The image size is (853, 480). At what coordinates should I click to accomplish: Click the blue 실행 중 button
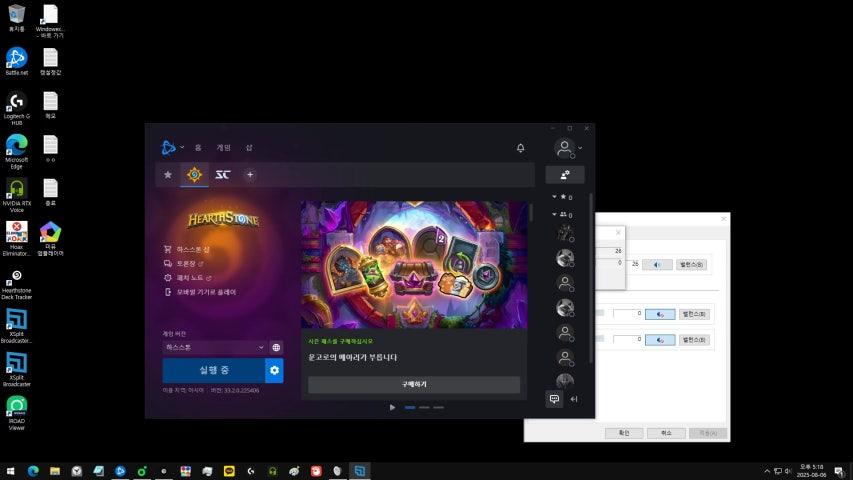click(214, 370)
